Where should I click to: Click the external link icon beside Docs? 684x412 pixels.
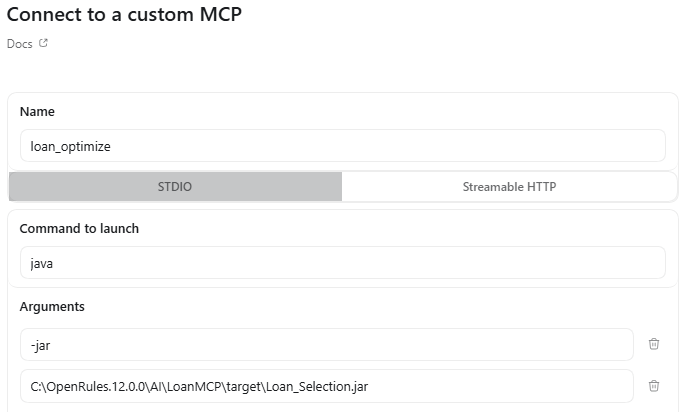(x=43, y=44)
